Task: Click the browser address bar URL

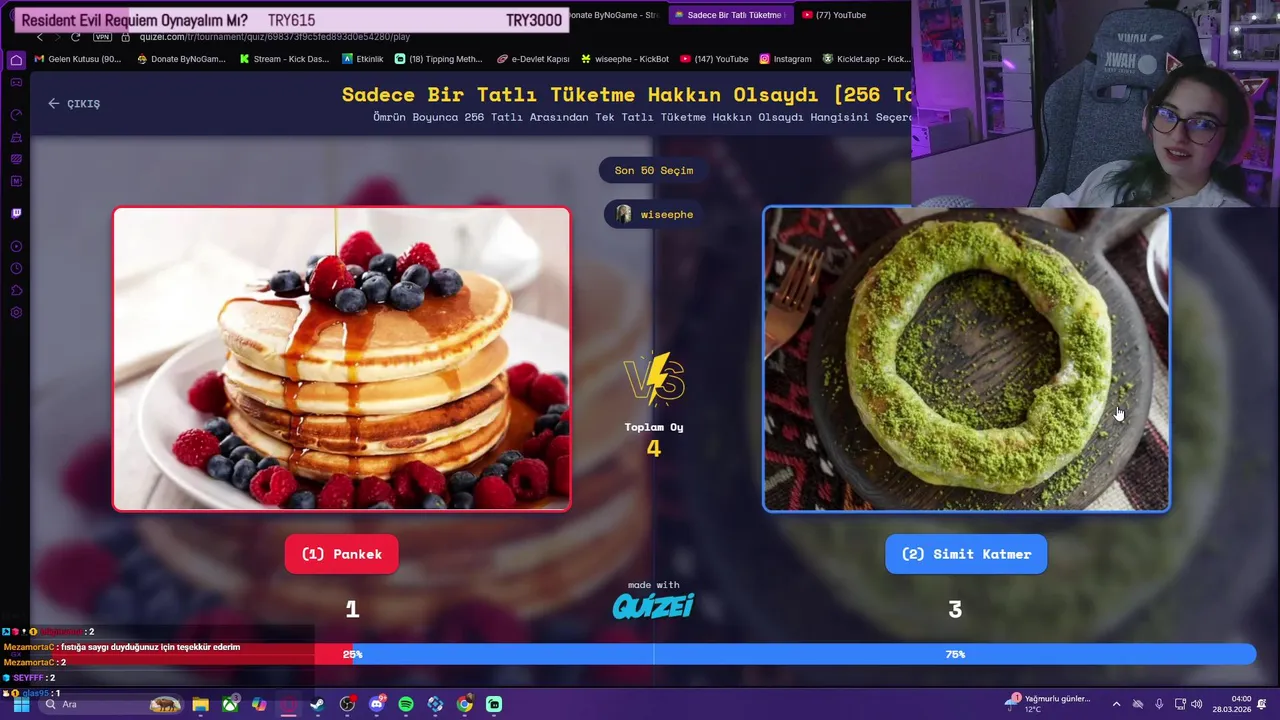Action: 275,37
